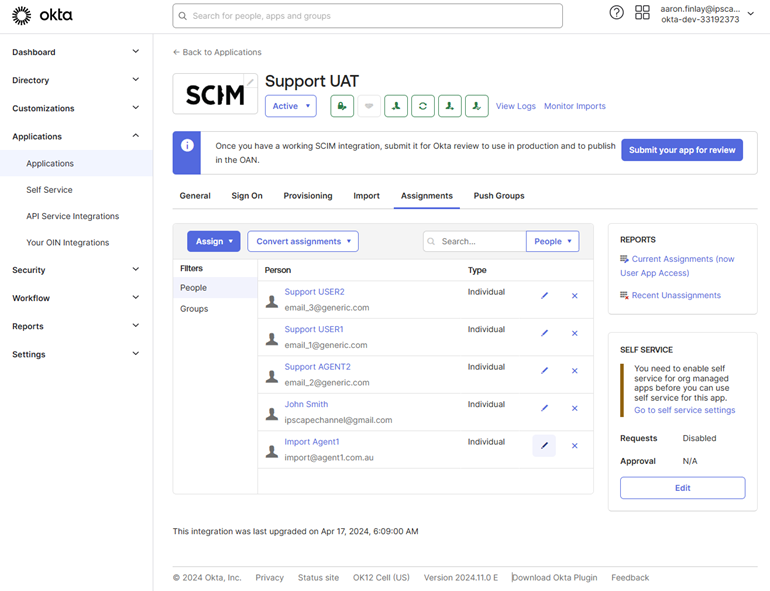
Task: Open the apps grid icon in header
Action: pos(642,13)
